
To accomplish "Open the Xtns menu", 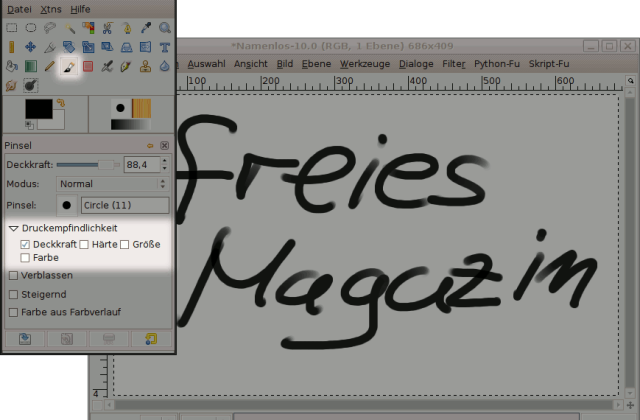I will [51, 9].
